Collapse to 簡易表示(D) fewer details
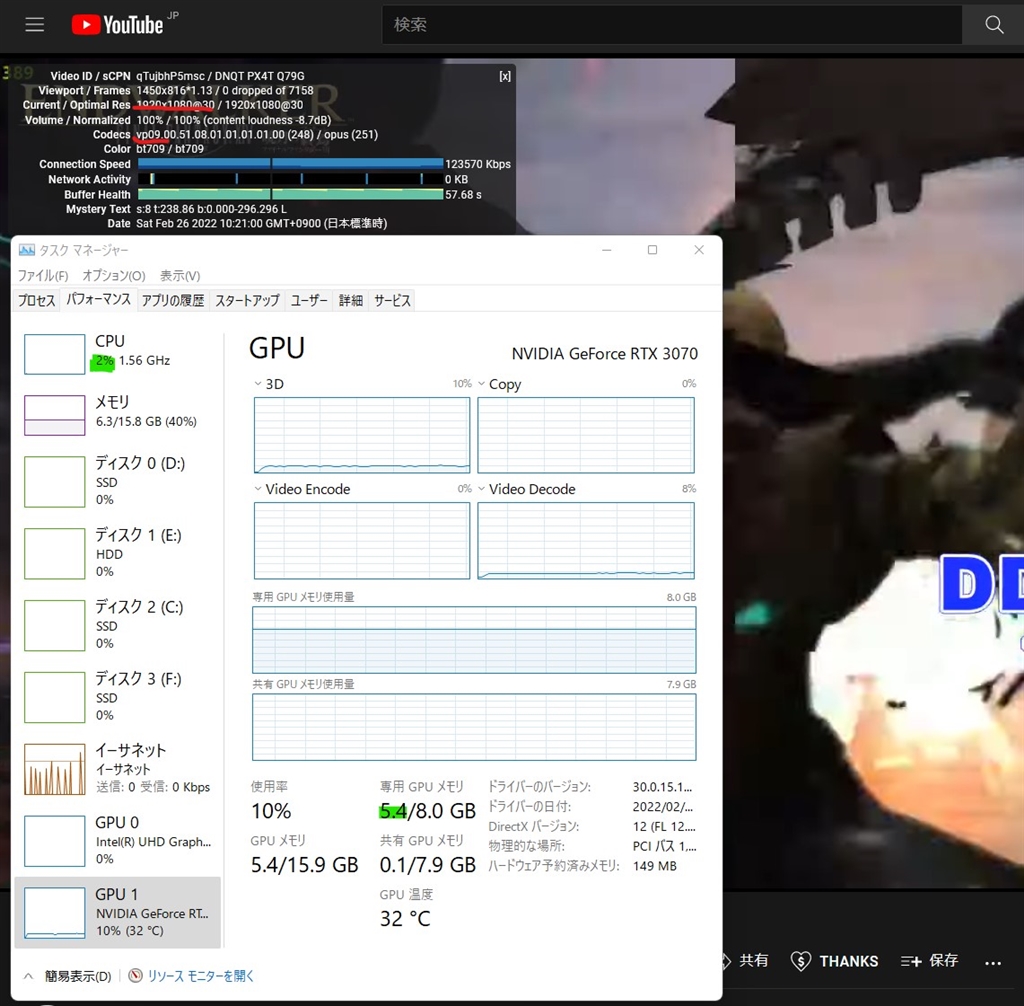The height and width of the screenshot is (1006, 1024). [68, 976]
